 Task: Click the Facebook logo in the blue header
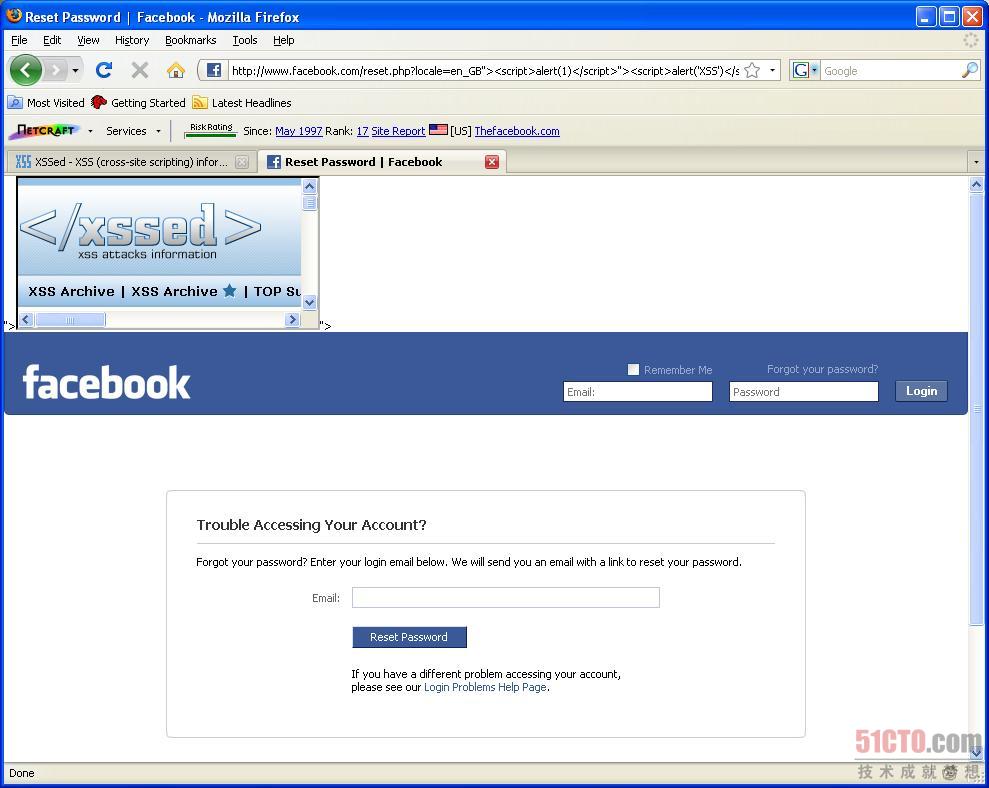(106, 382)
